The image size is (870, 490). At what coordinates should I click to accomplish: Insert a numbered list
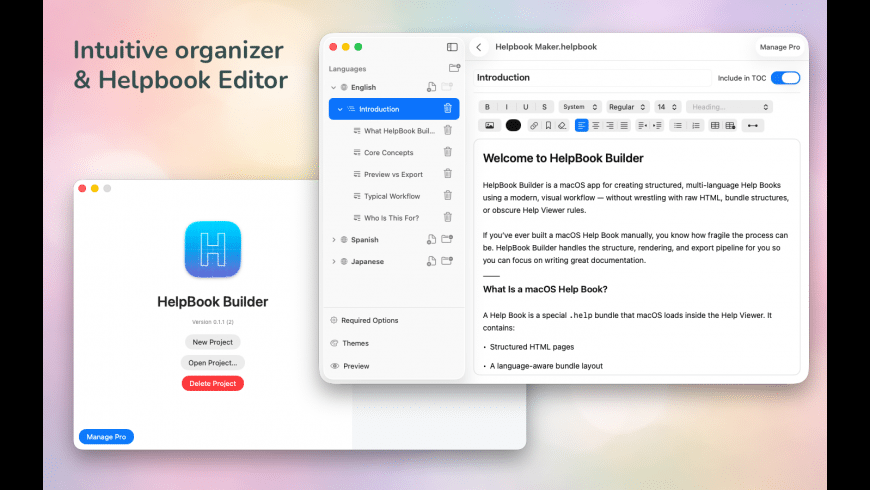pyautogui.click(x=696, y=125)
